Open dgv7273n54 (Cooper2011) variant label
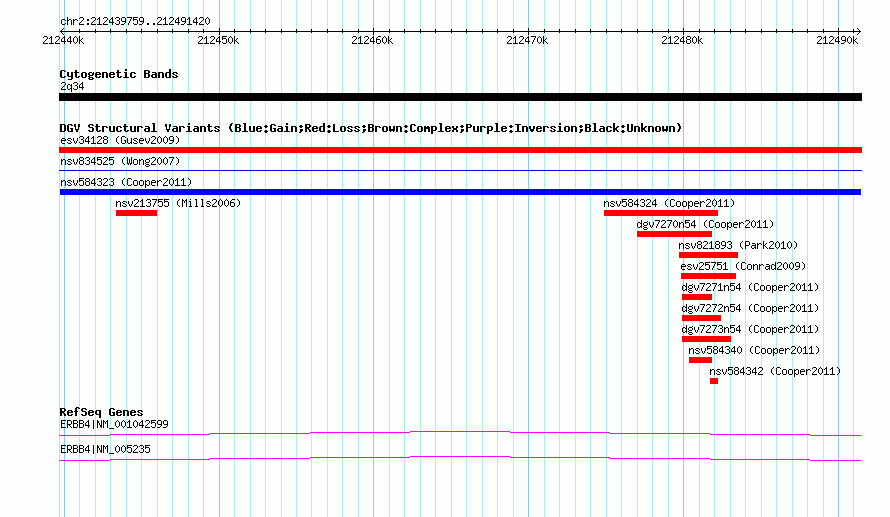This screenshot has height=517, width=890. tap(750, 329)
